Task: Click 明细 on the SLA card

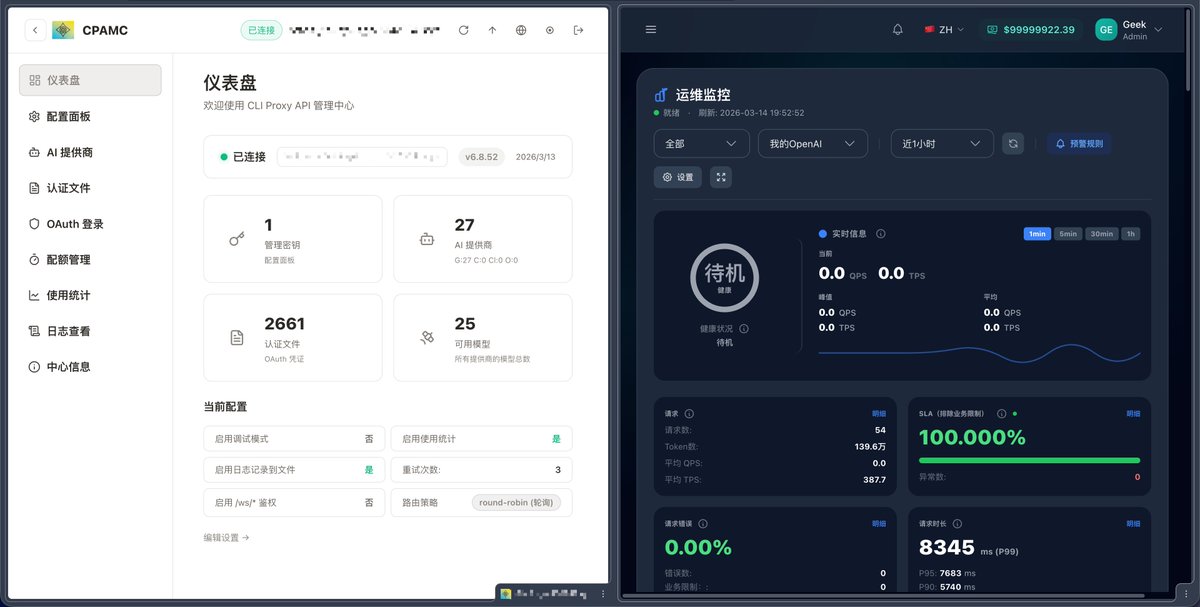Action: (1133, 413)
